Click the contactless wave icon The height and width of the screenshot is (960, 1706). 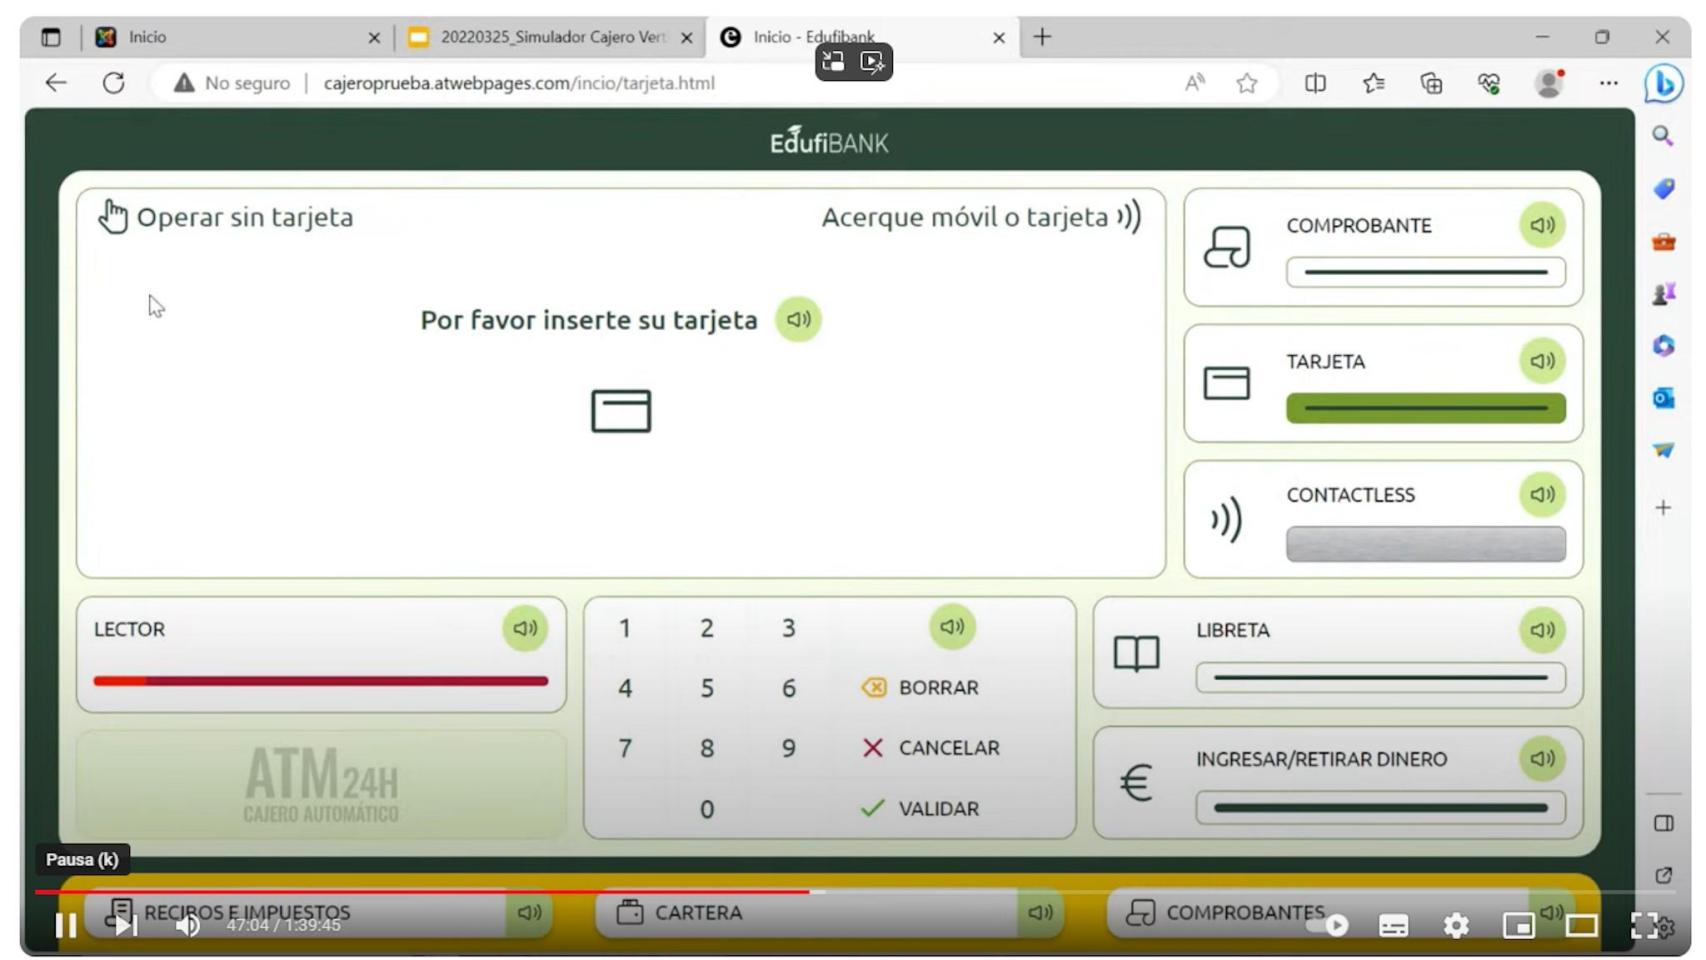click(x=1226, y=519)
